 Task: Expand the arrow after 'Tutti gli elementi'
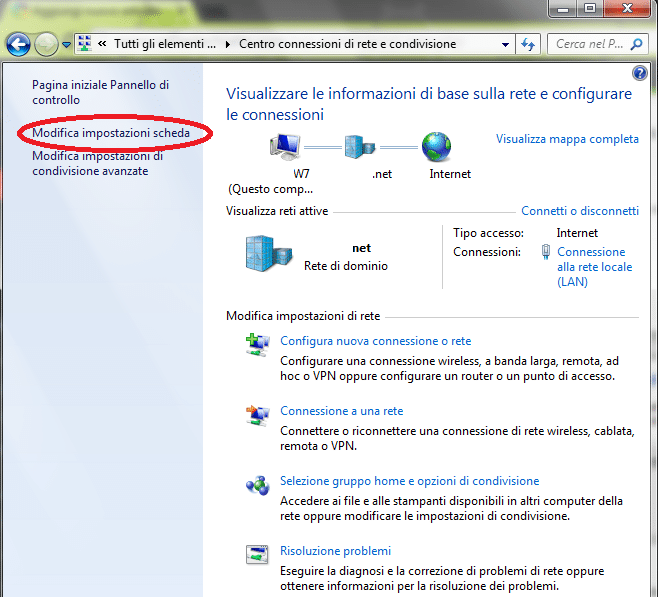[x=227, y=44]
